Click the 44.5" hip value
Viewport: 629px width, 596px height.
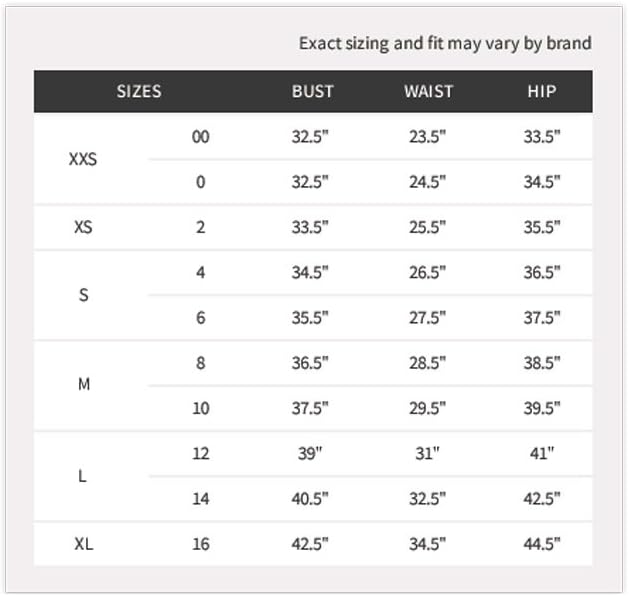click(x=542, y=544)
